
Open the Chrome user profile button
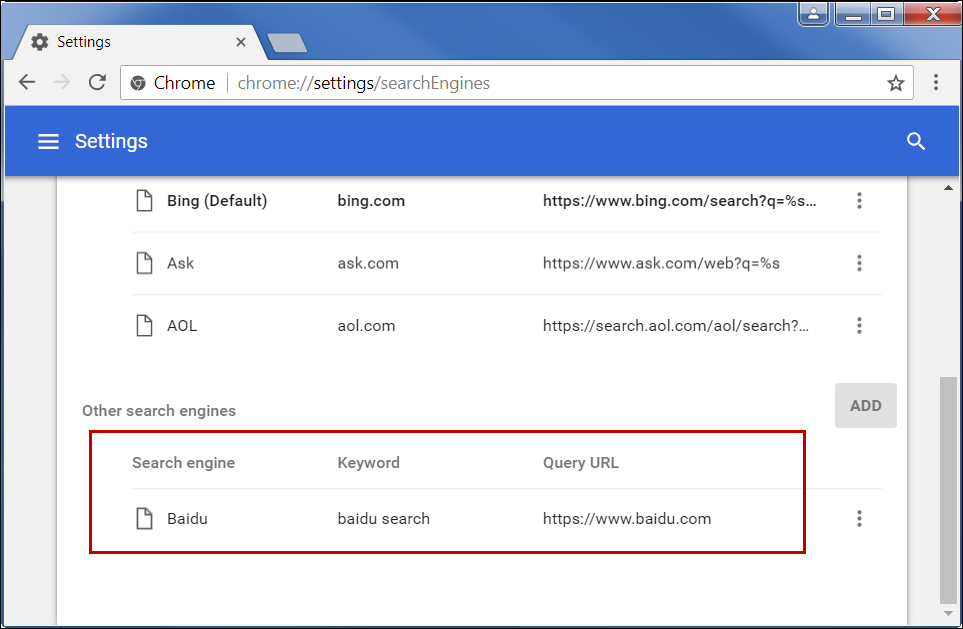point(814,14)
